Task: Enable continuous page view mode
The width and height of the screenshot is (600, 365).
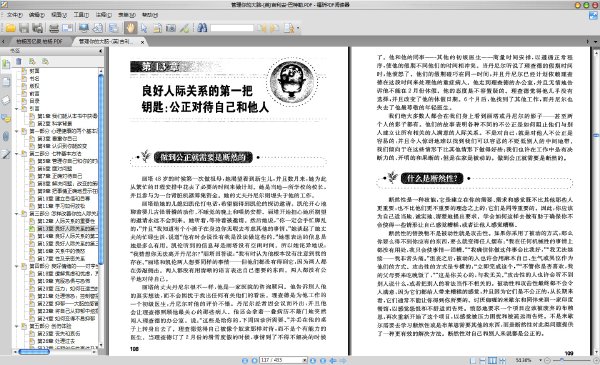Action: 483,360
